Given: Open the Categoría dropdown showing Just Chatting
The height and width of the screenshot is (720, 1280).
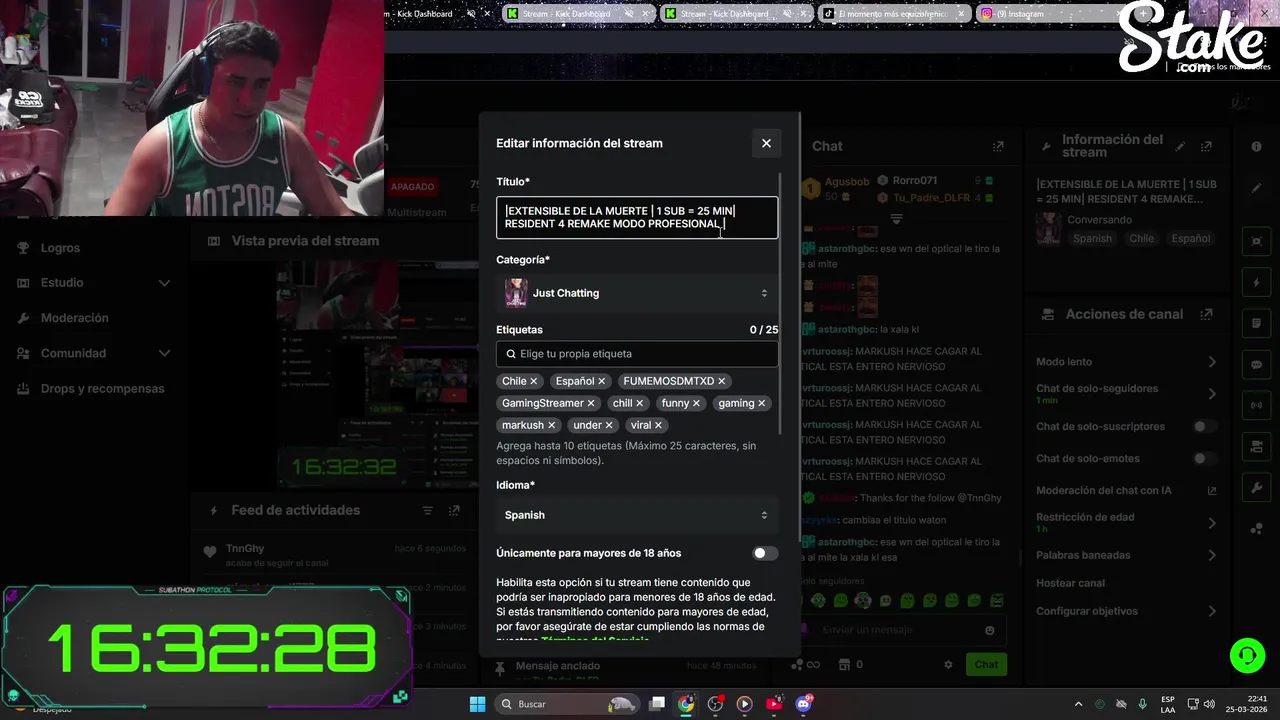Looking at the screenshot, I should (x=637, y=293).
